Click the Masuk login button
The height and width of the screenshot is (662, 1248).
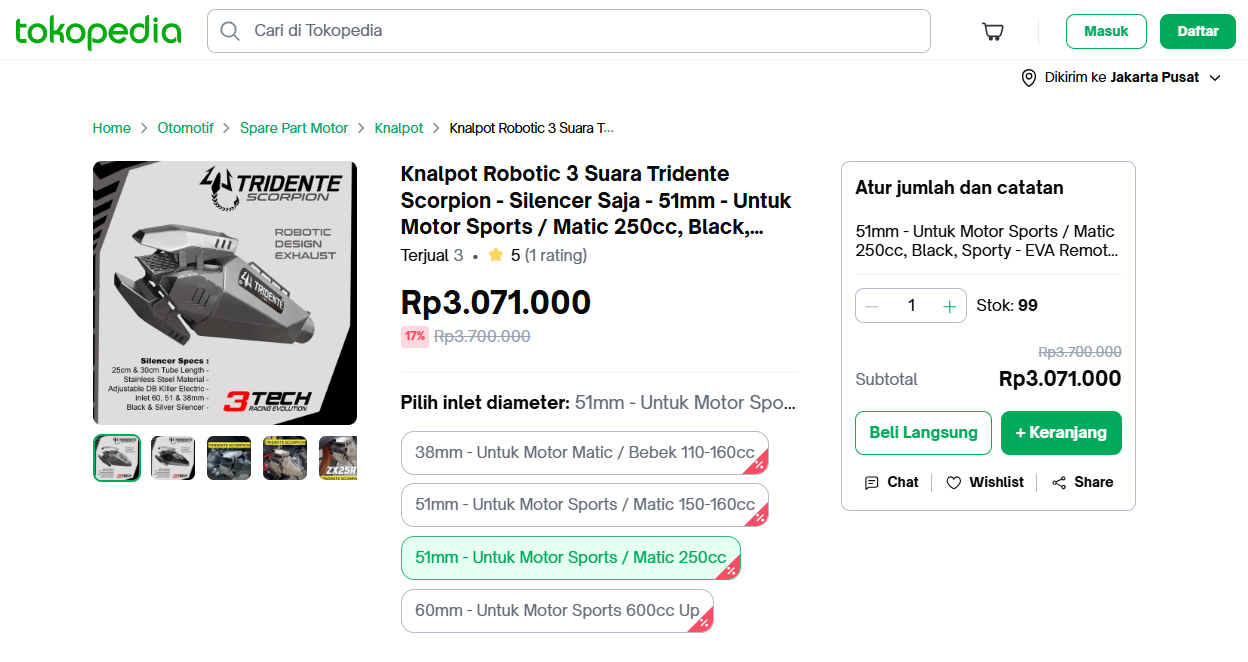(1106, 31)
